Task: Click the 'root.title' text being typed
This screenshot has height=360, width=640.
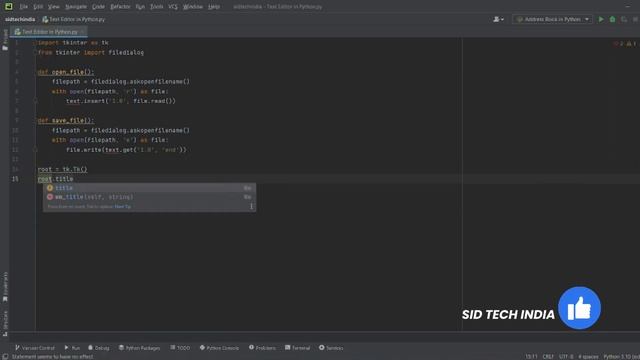Action: tap(56, 179)
